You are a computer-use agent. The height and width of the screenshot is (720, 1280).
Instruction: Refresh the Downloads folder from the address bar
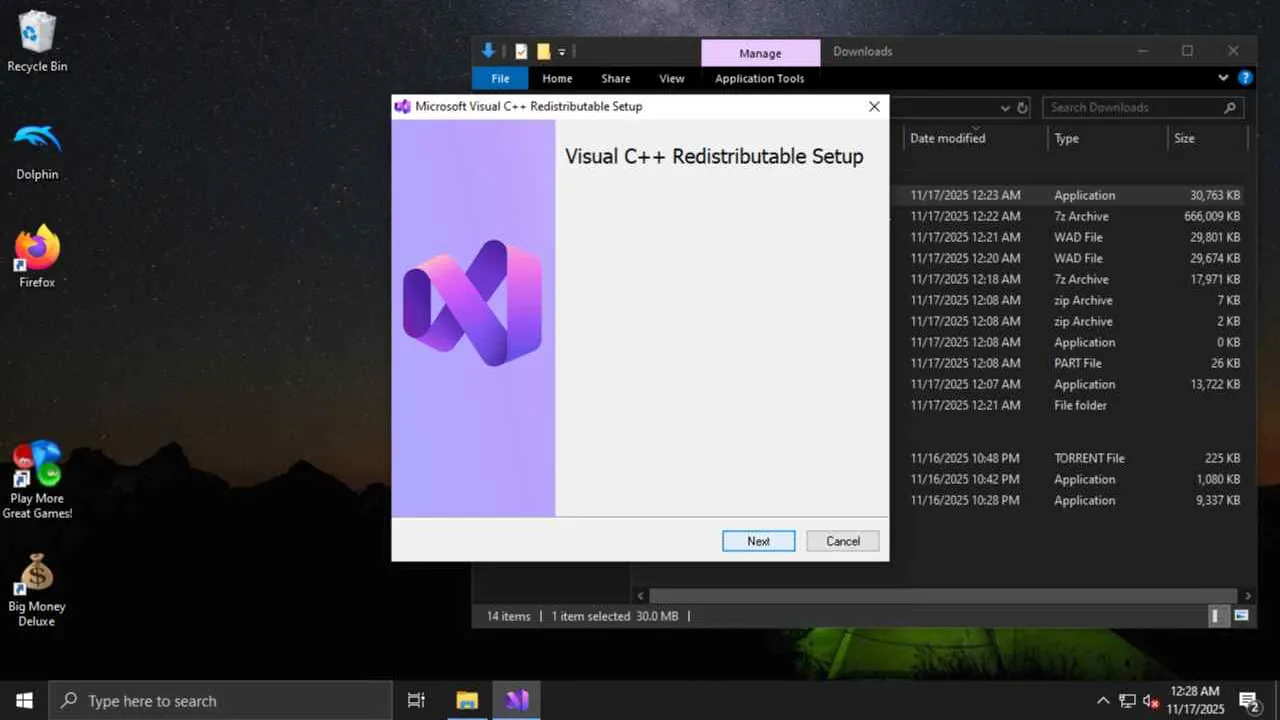point(1023,108)
